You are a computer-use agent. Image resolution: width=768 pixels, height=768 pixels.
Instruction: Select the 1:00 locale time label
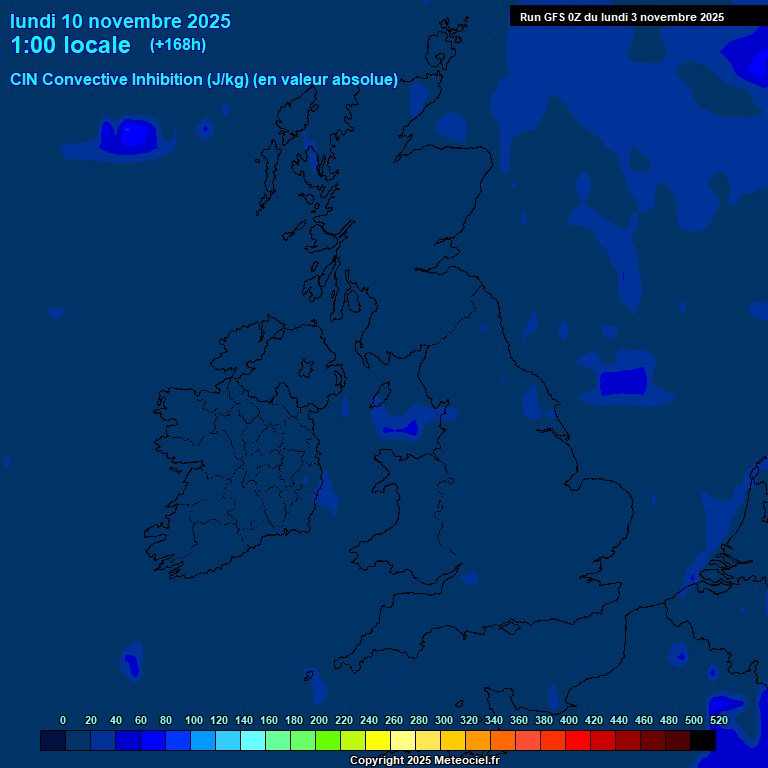pos(70,46)
